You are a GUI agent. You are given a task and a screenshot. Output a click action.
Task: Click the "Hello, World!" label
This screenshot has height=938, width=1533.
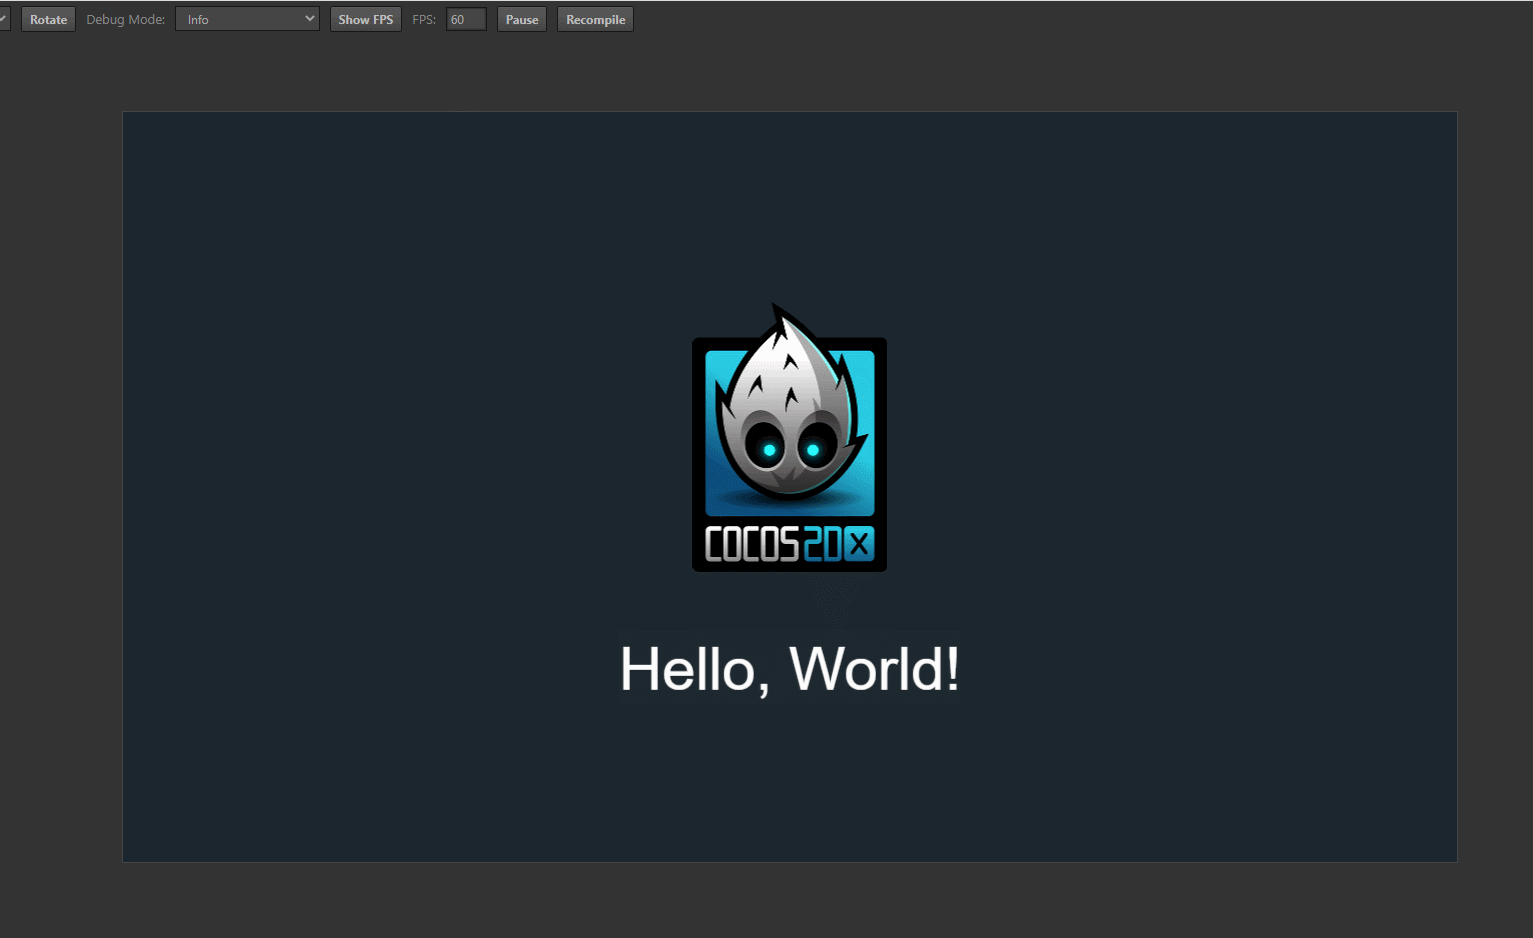[790, 668]
